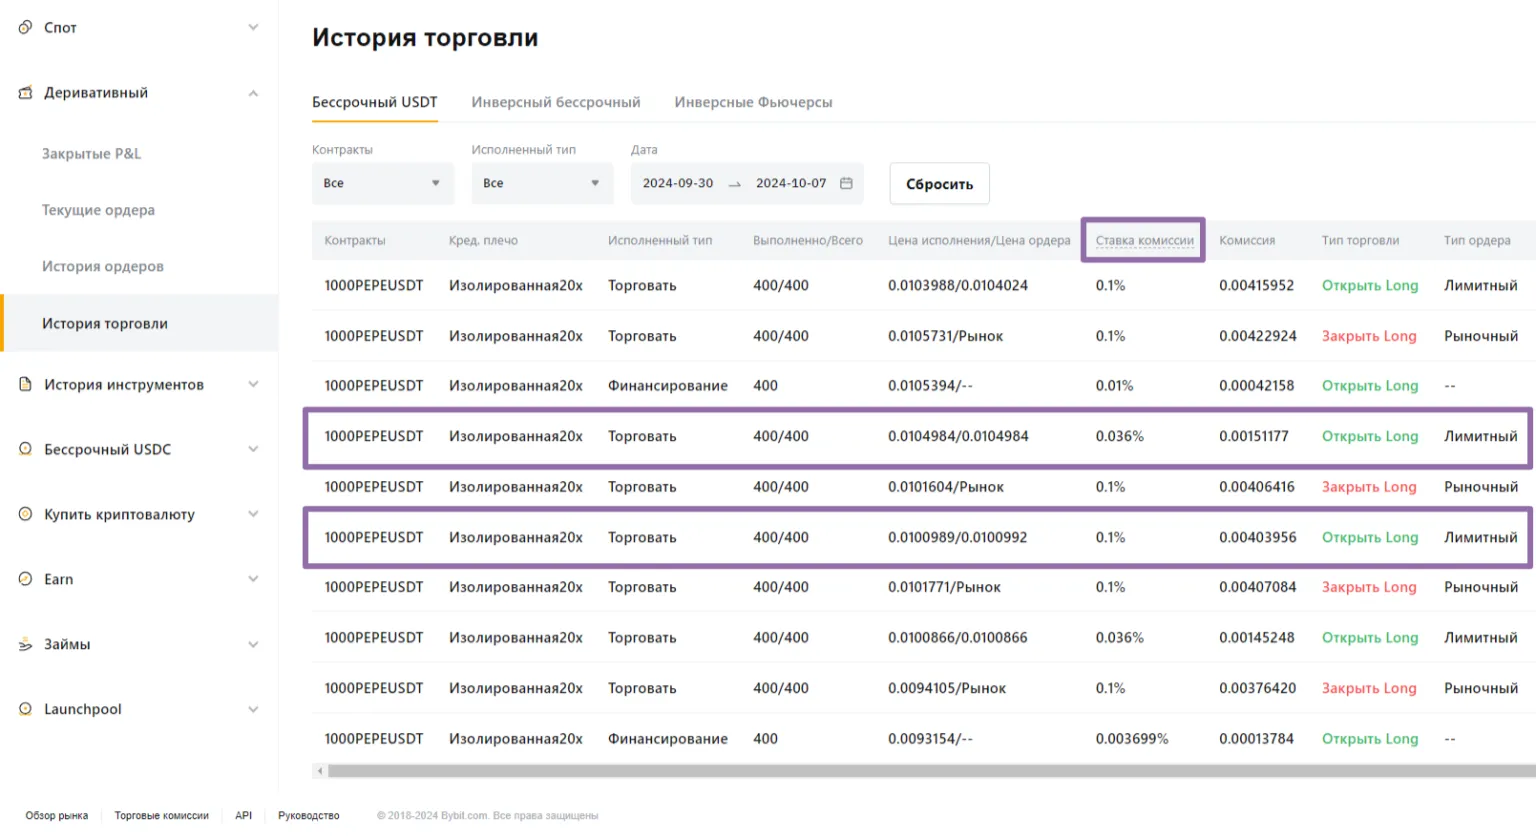Open История инструментов via its document icon
The height and width of the screenshot is (838, 1536).
tap(24, 384)
